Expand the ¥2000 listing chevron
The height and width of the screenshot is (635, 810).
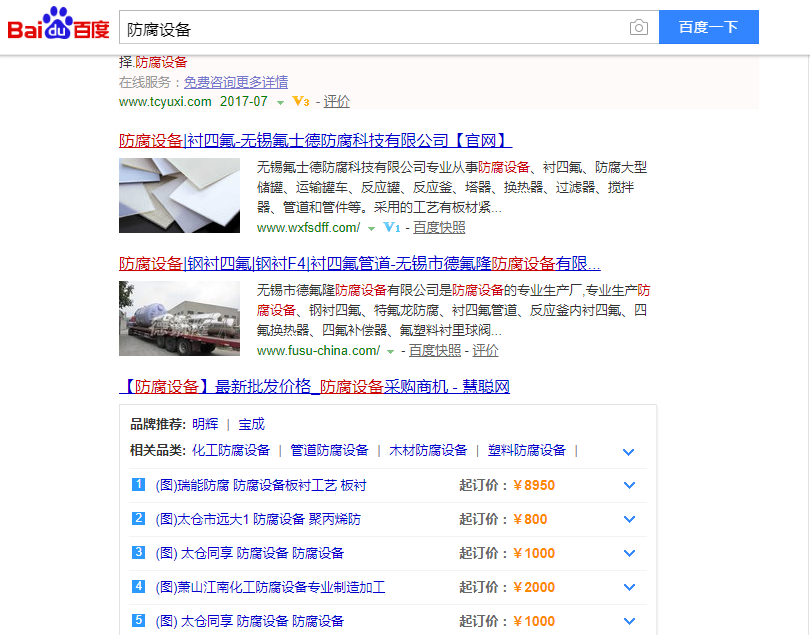pos(628,588)
